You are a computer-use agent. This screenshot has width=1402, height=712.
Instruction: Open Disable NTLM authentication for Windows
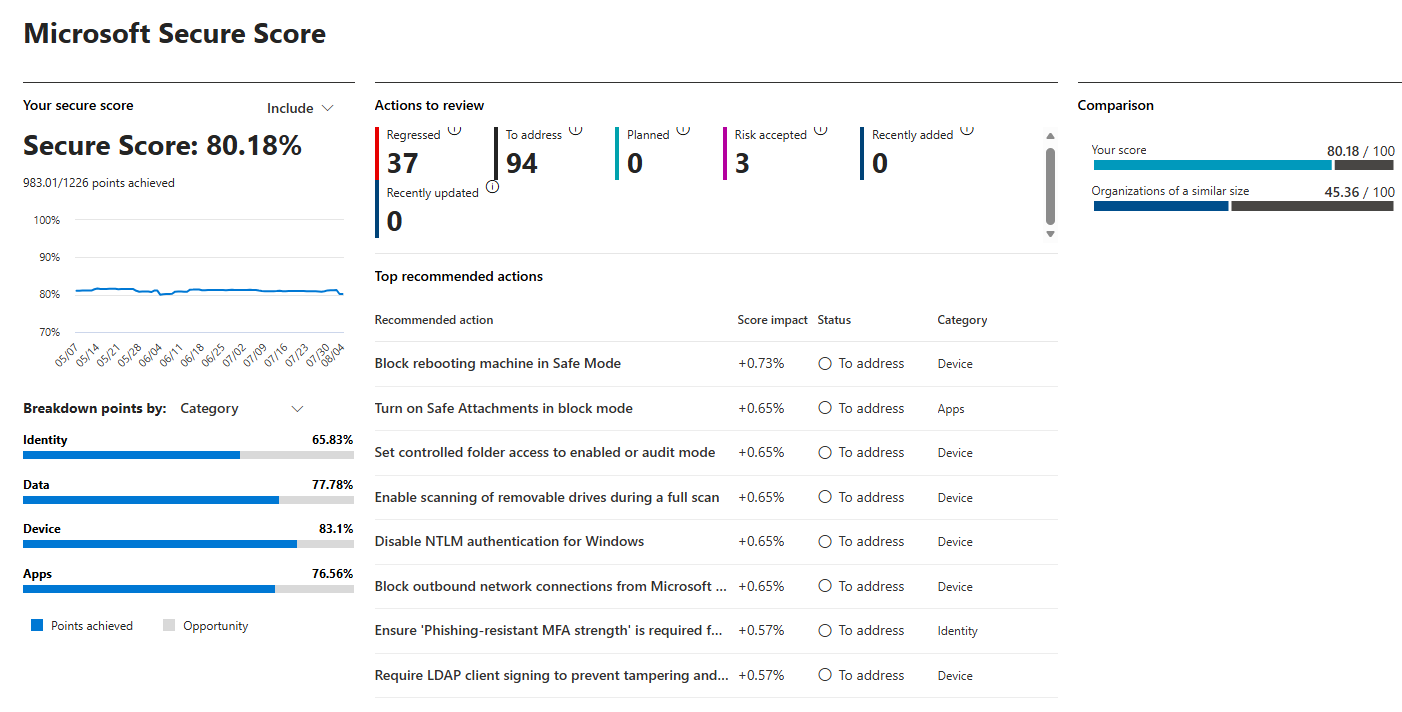pyautogui.click(x=510, y=542)
